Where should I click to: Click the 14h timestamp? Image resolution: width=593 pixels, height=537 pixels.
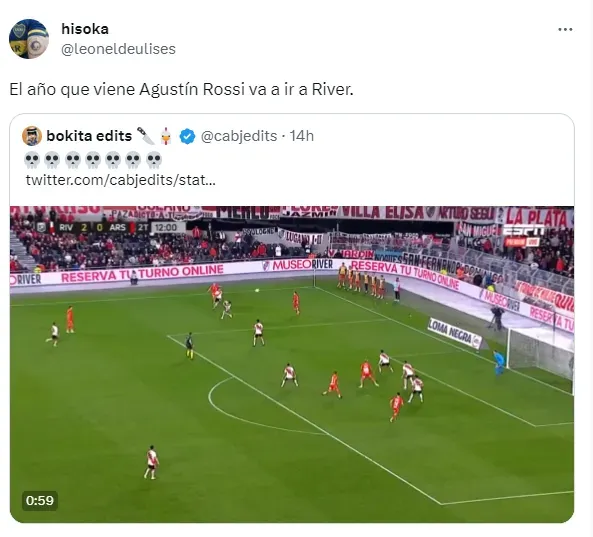tap(302, 136)
